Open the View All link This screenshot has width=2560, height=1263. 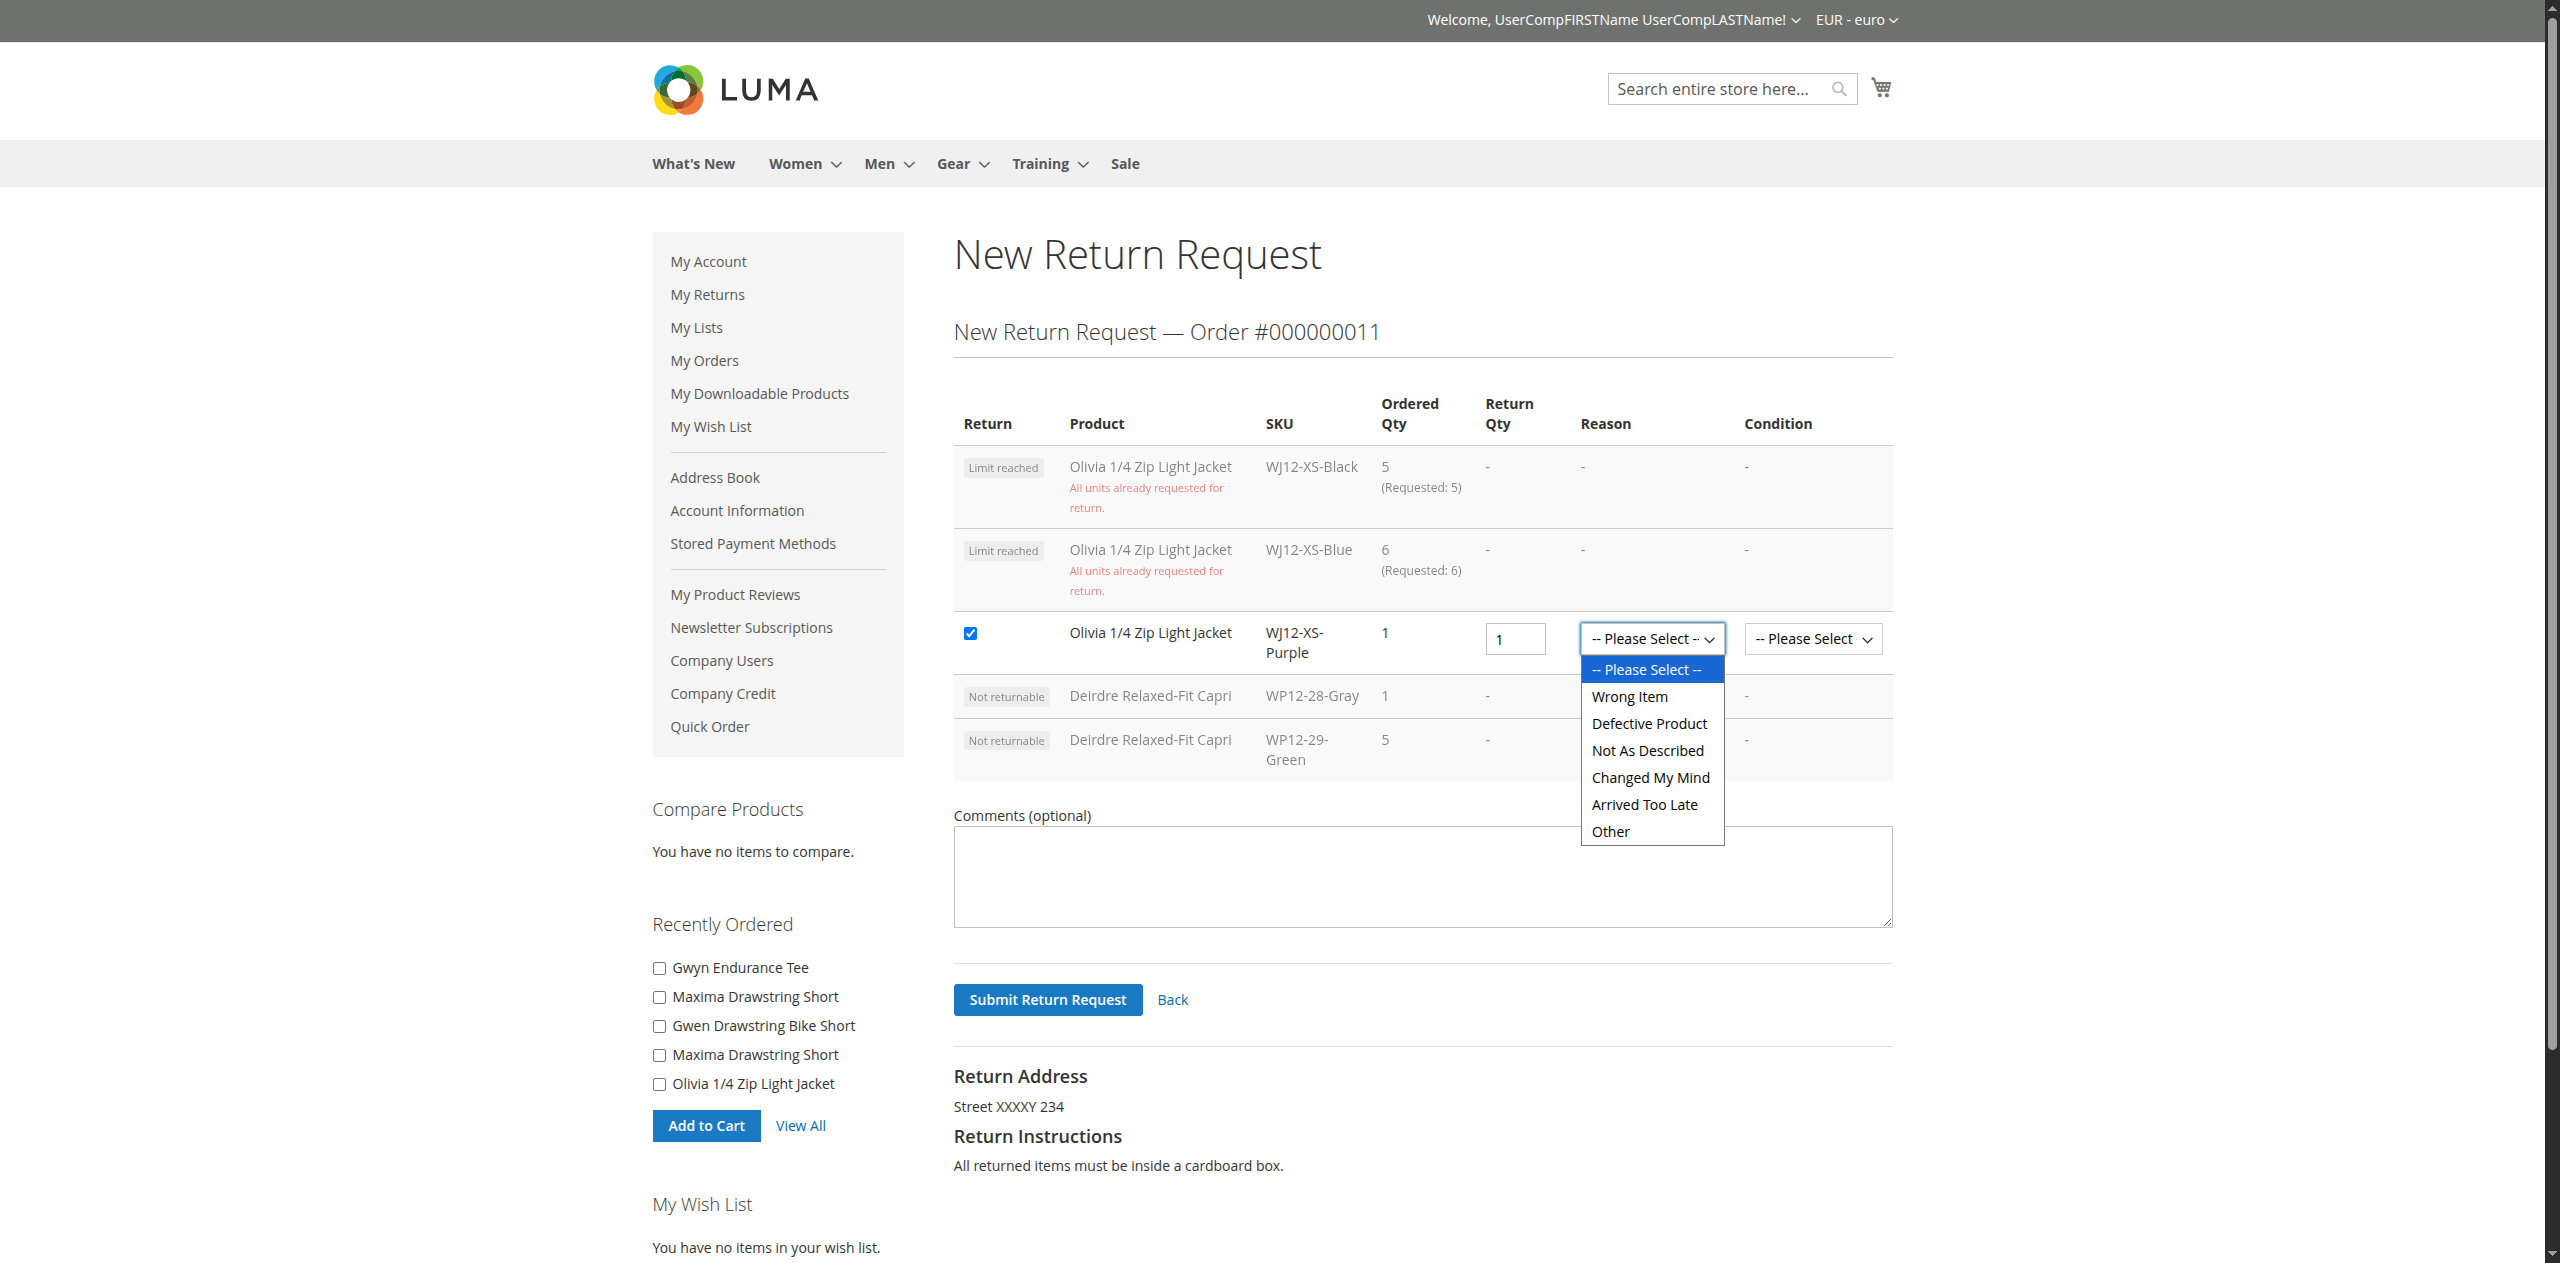coord(800,1126)
